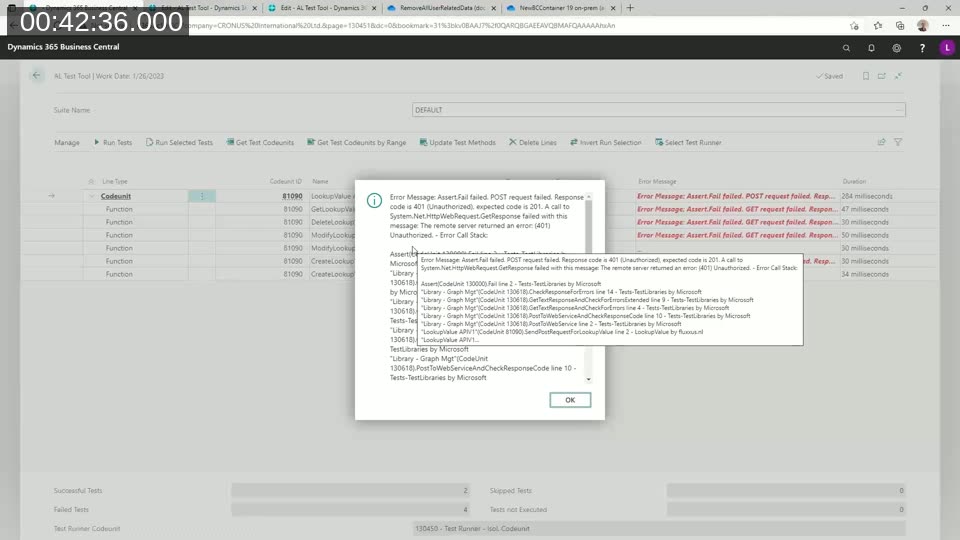
Task: Sort by the Line Type column header
Action: (114, 182)
